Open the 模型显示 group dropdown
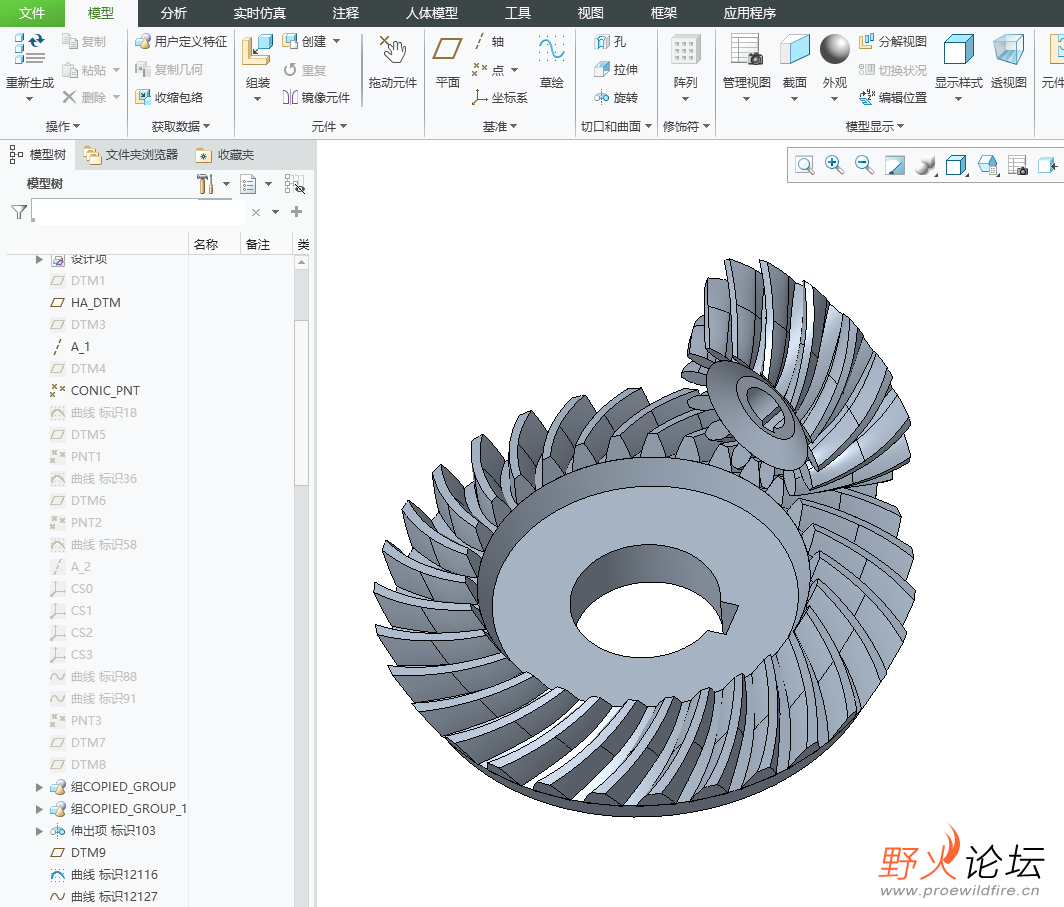The height and width of the screenshot is (907, 1064). click(875, 127)
